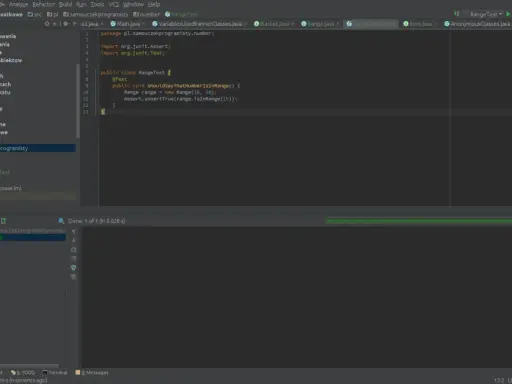This screenshot has width=512, height=384.
Task: Click the green test progress bar
Action: coord(419,221)
